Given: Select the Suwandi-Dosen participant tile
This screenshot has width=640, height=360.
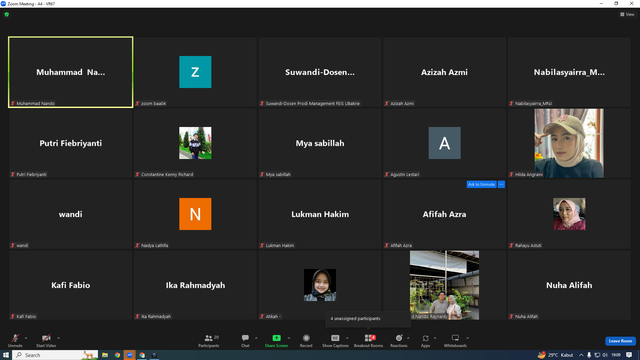Looking at the screenshot, I should point(320,72).
